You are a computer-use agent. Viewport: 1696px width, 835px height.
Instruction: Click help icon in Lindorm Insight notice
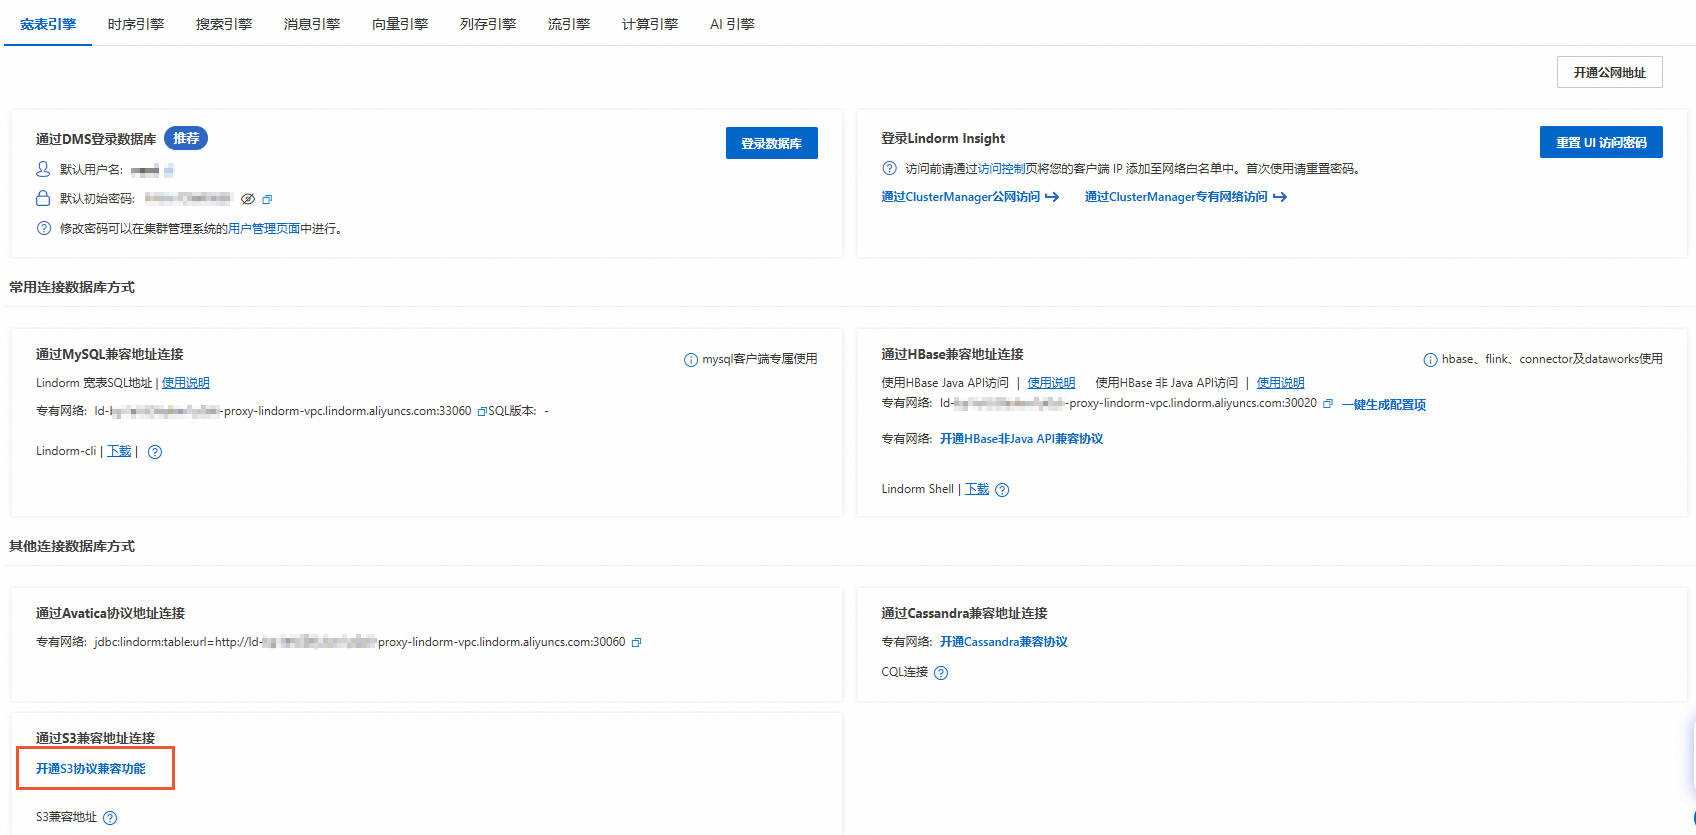(x=889, y=168)
